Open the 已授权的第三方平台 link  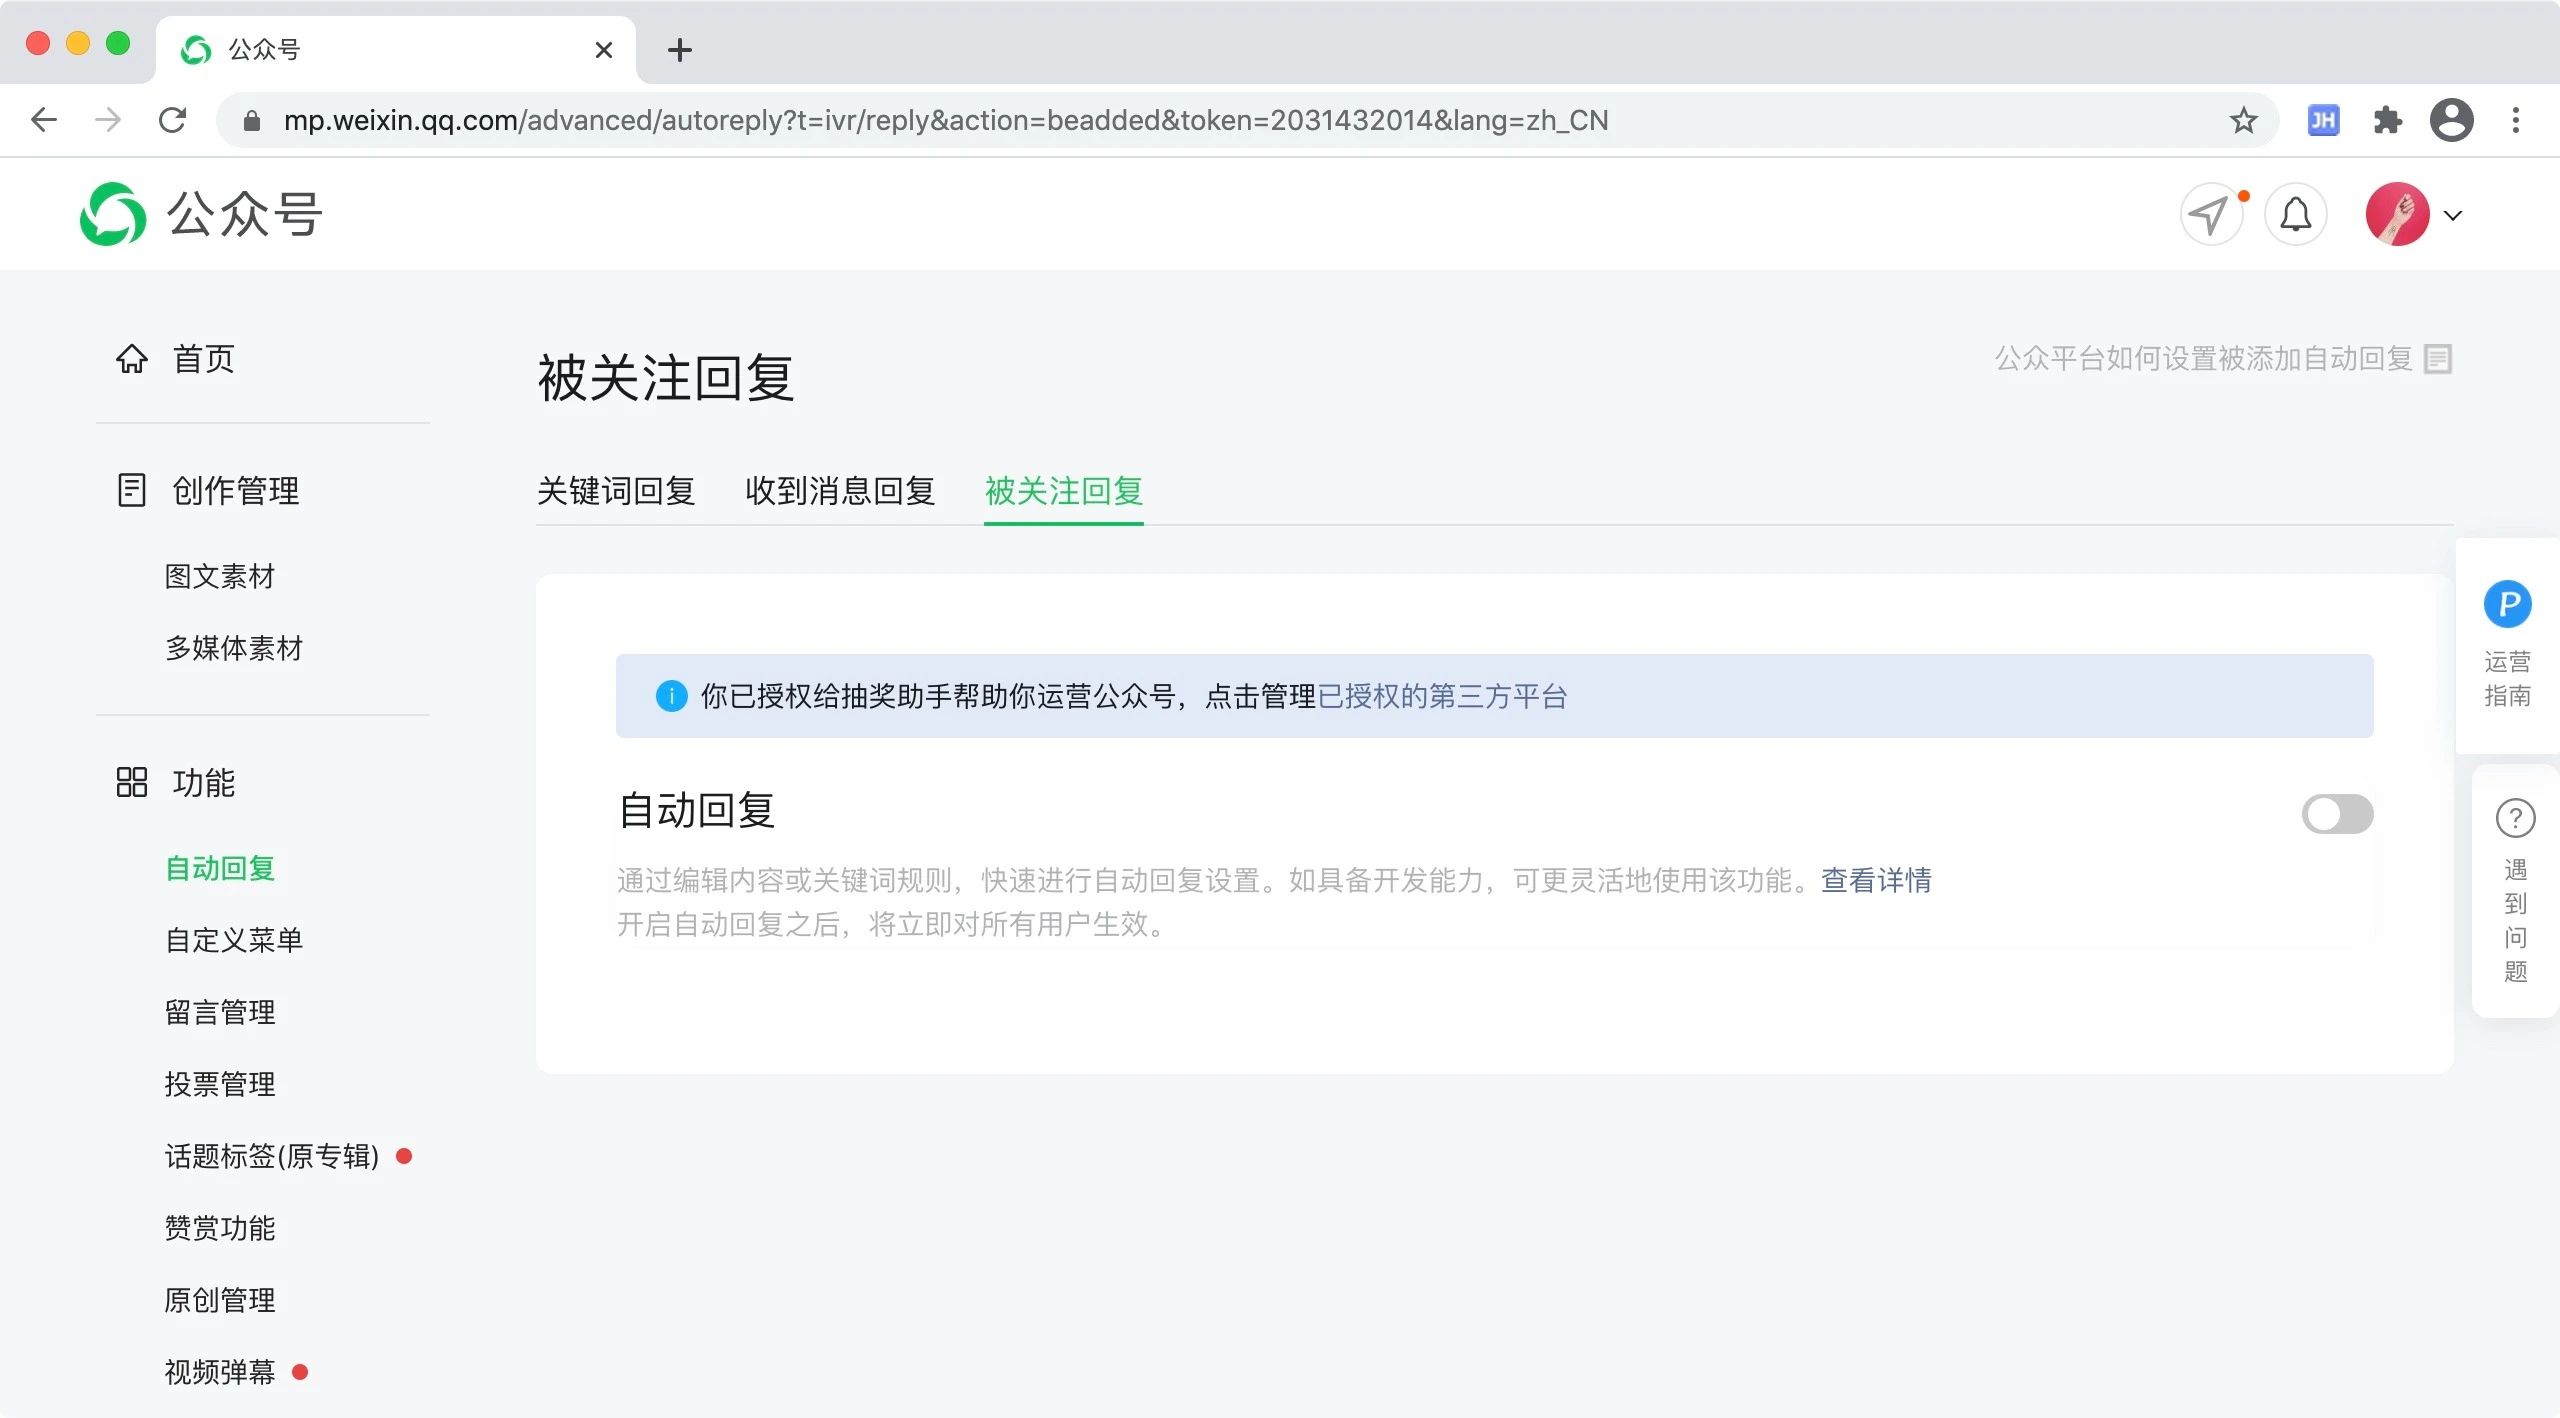(1441, 696)
